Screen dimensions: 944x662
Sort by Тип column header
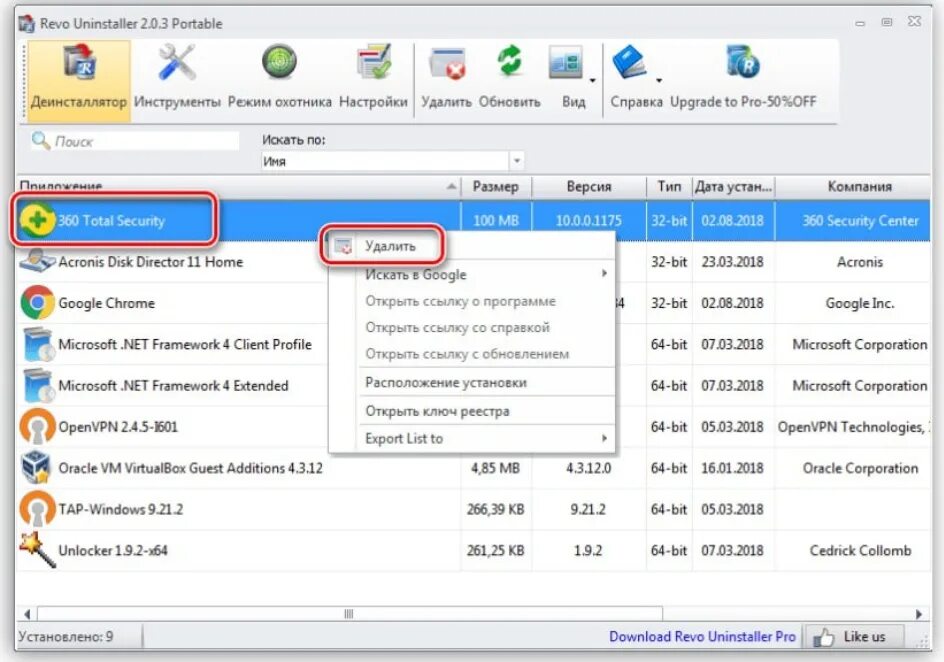[x=669, y=187]
